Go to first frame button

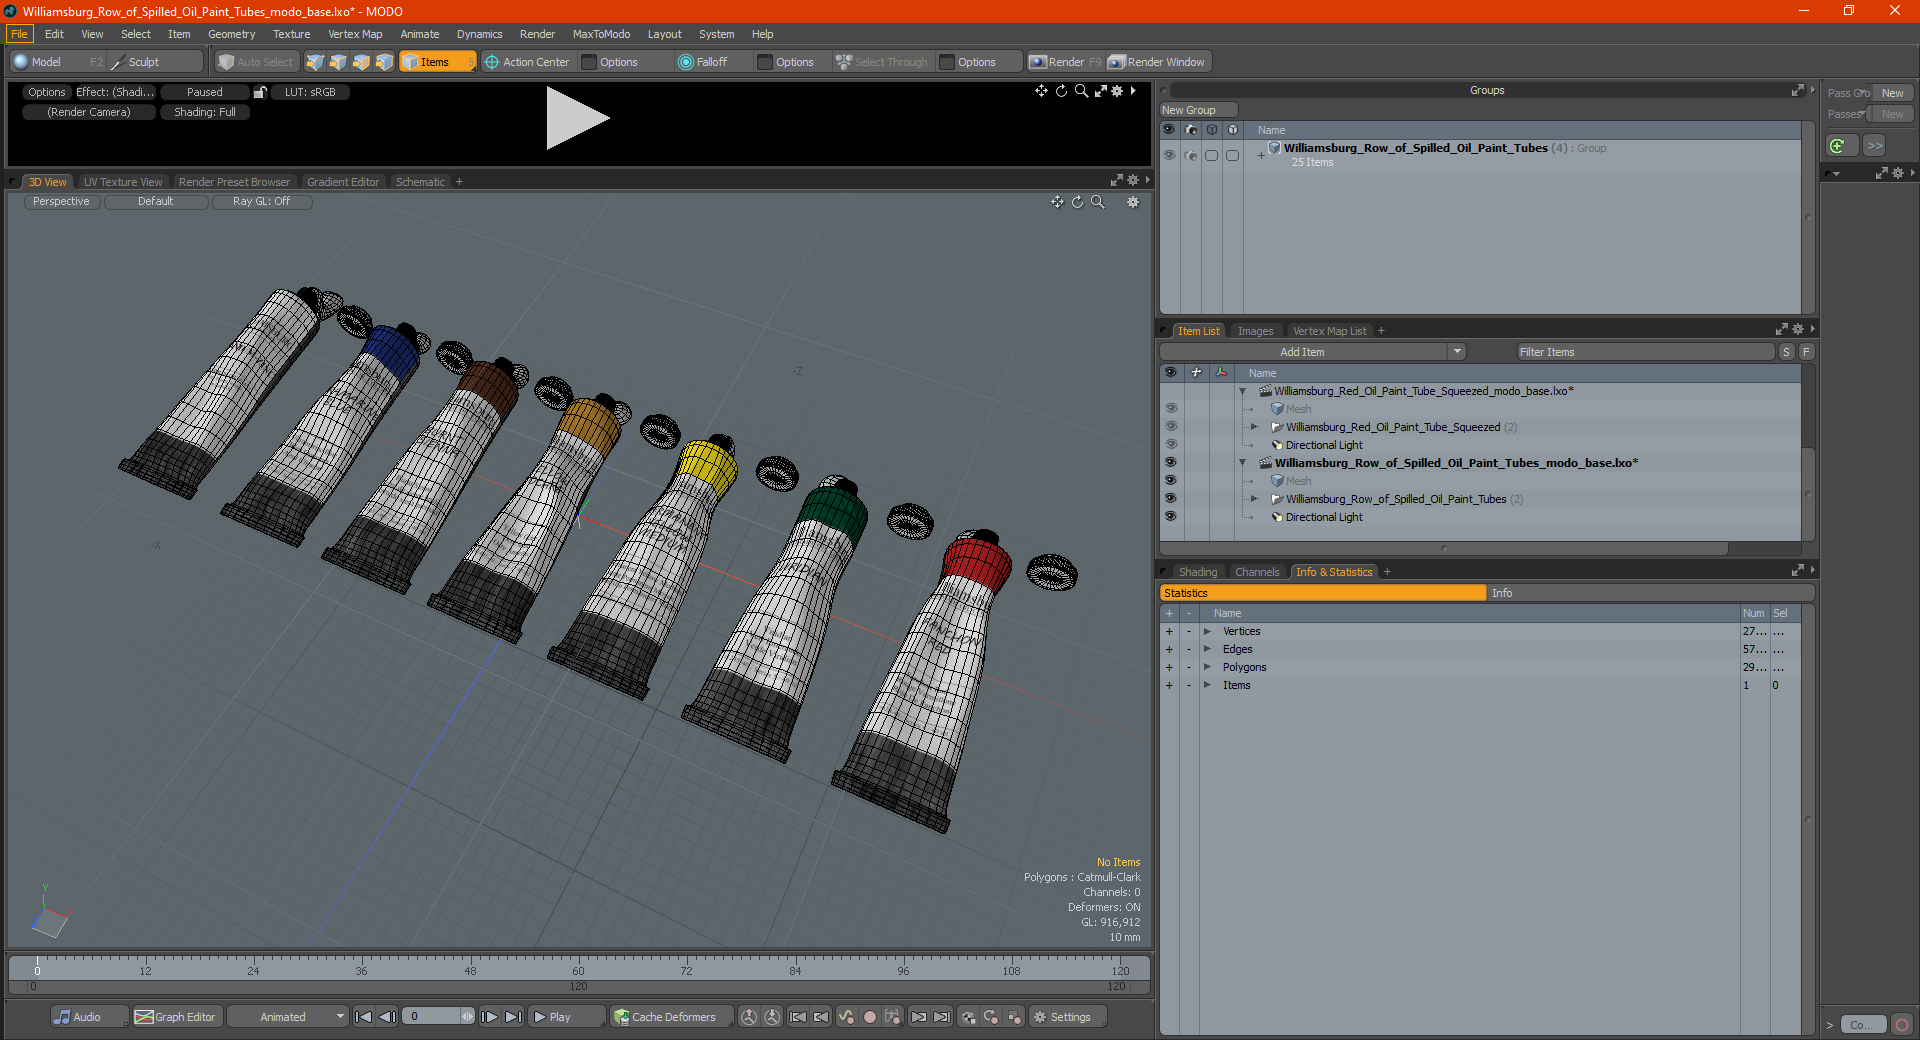364,1017
